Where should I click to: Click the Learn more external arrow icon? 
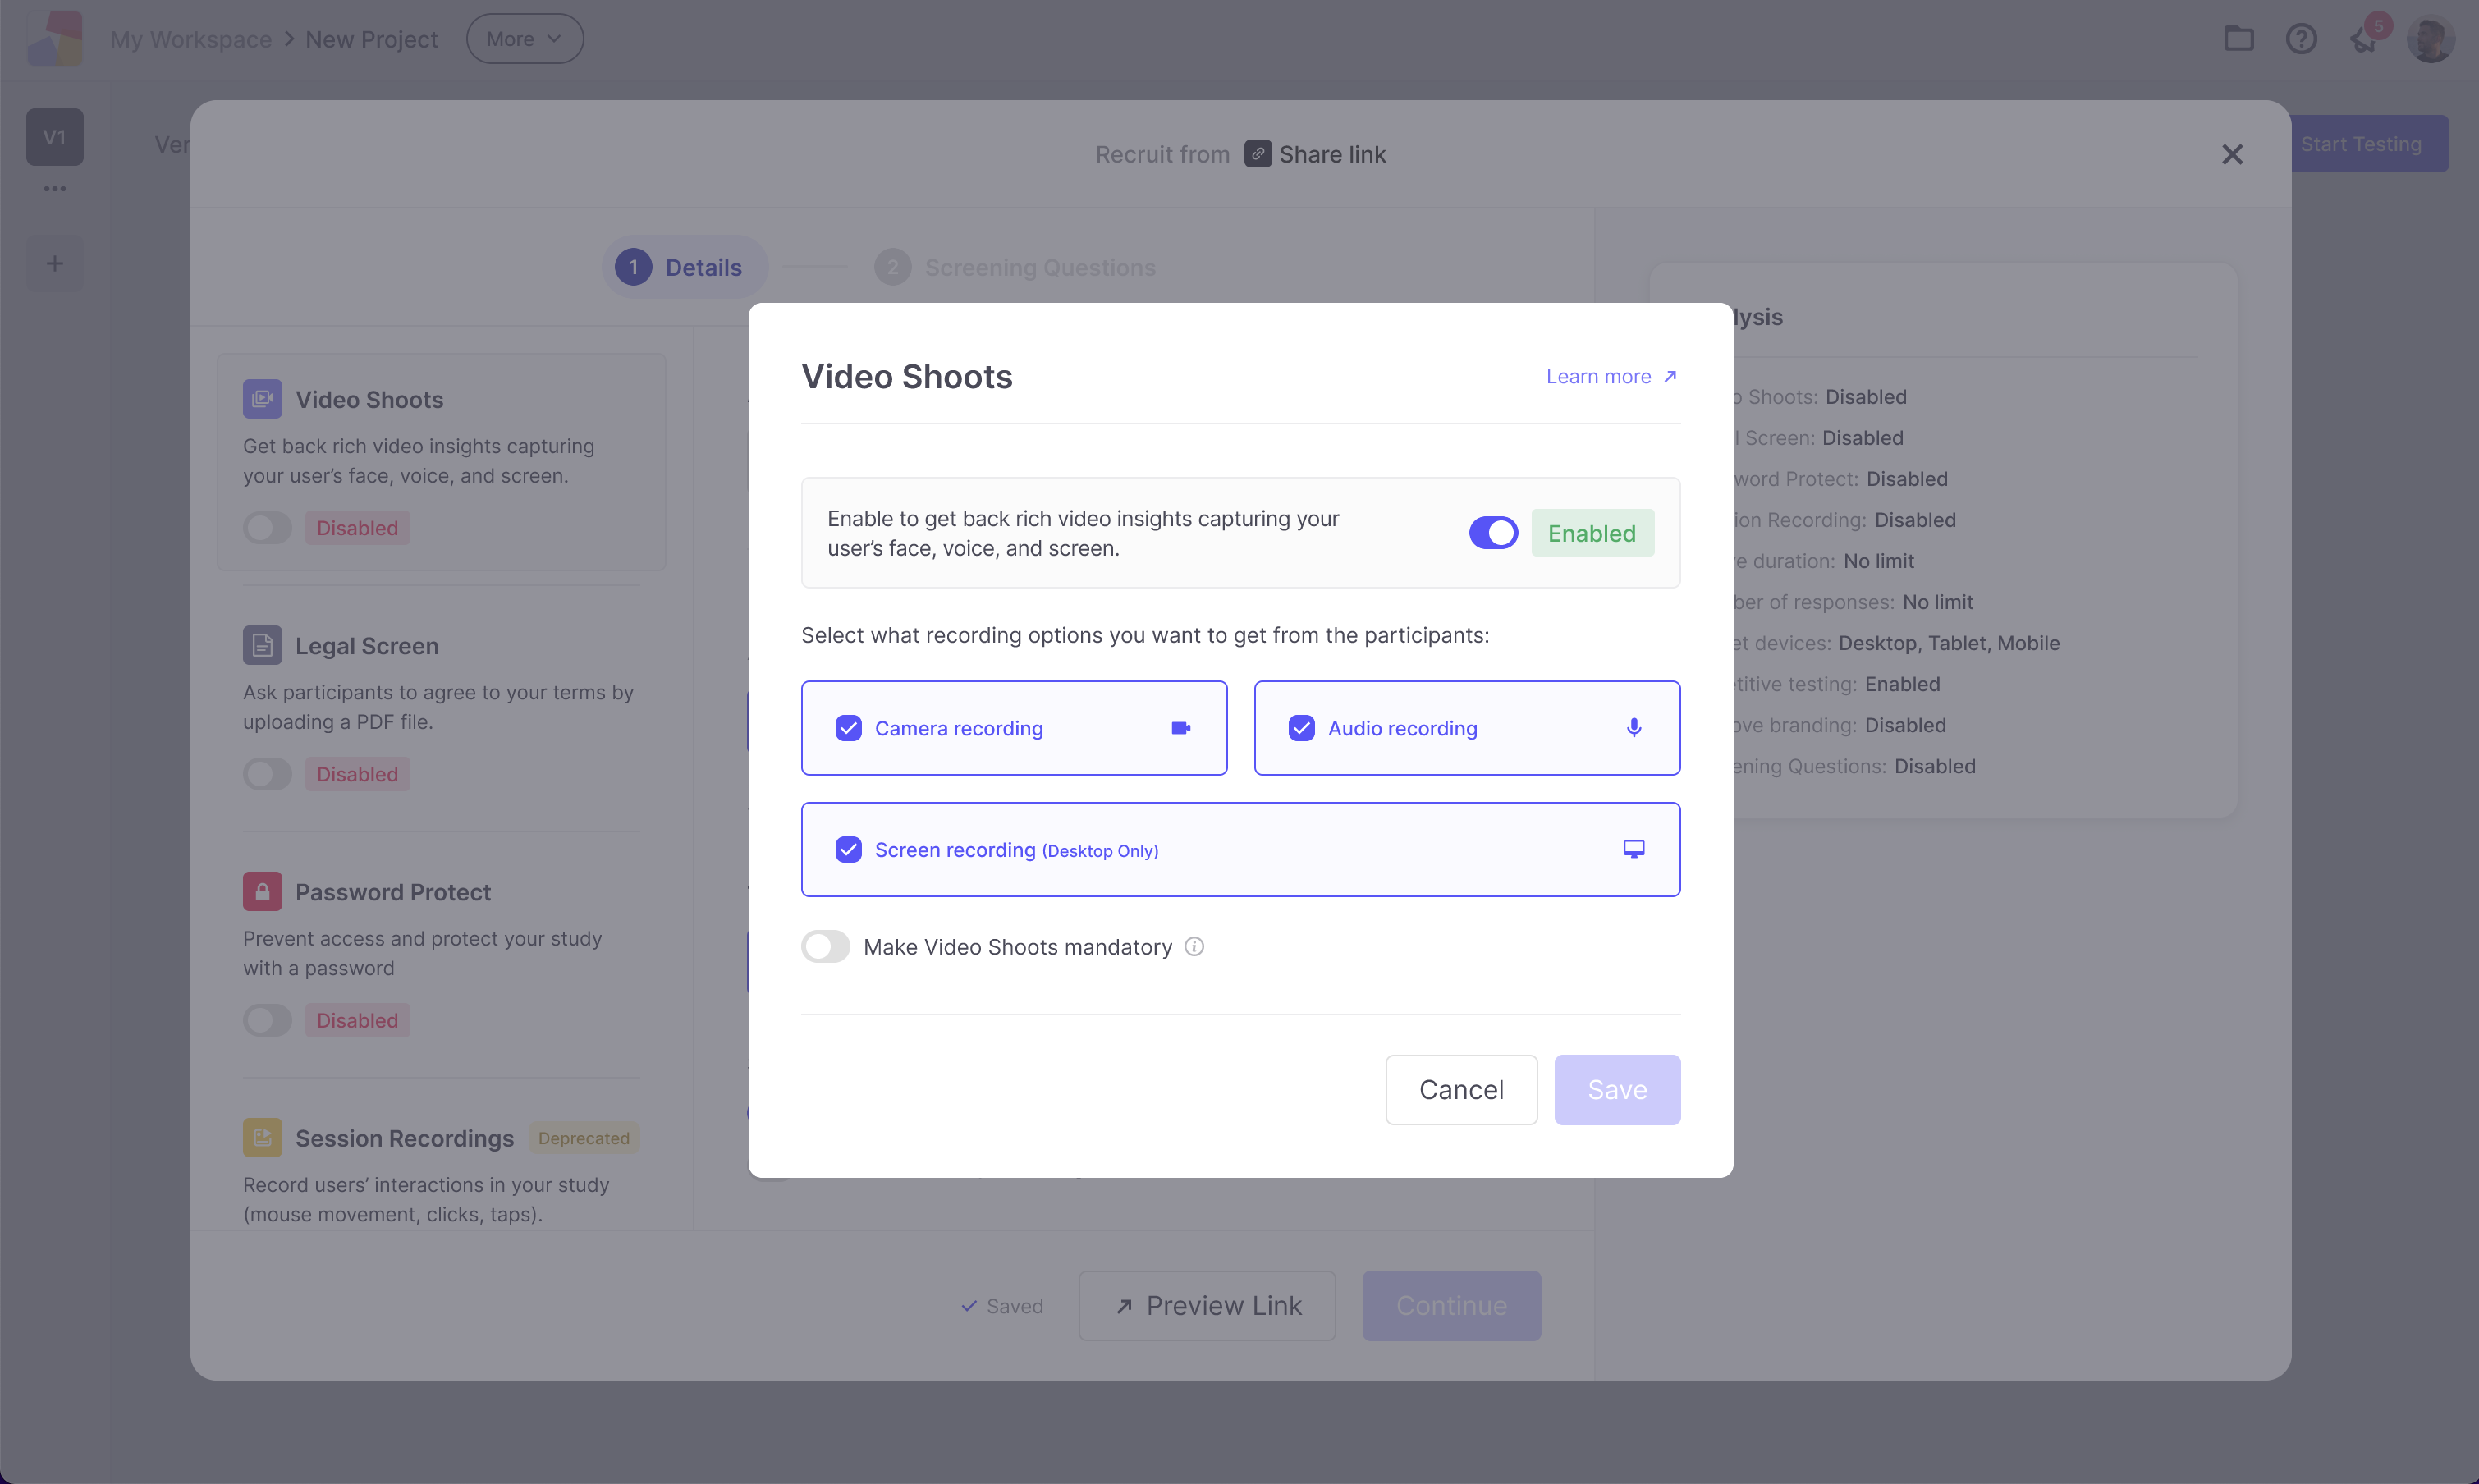pos(1670,376)
